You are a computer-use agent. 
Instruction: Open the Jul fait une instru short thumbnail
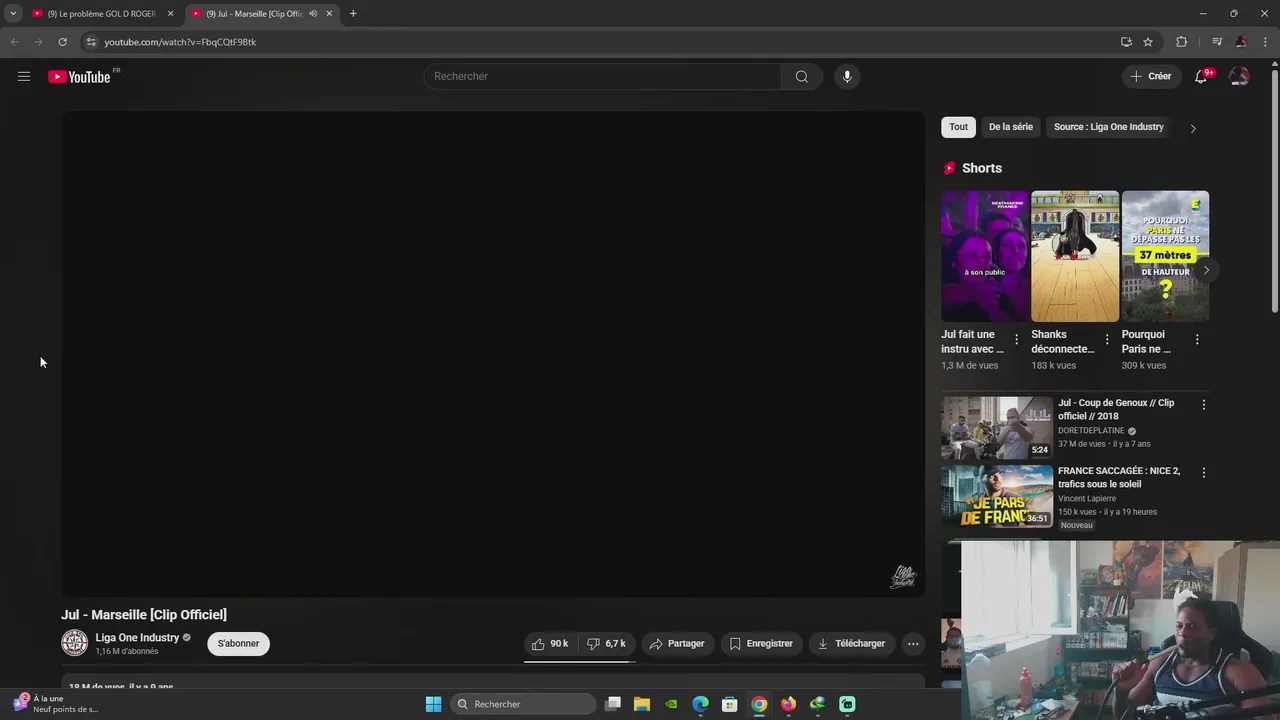(984, 256)
